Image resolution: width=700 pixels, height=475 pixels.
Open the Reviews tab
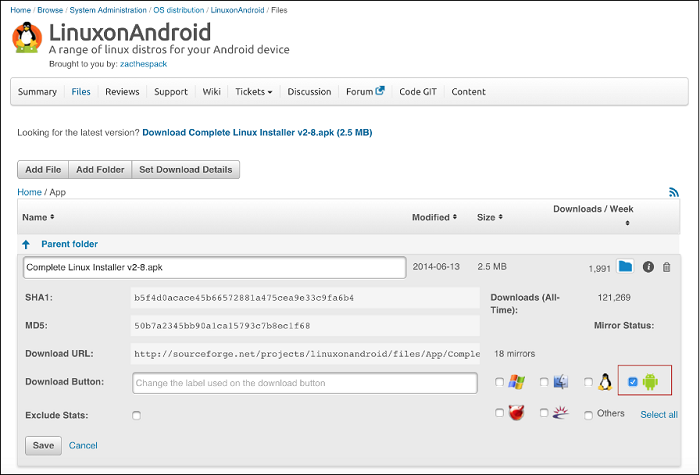pyautogui.click(x=122, y=92)
